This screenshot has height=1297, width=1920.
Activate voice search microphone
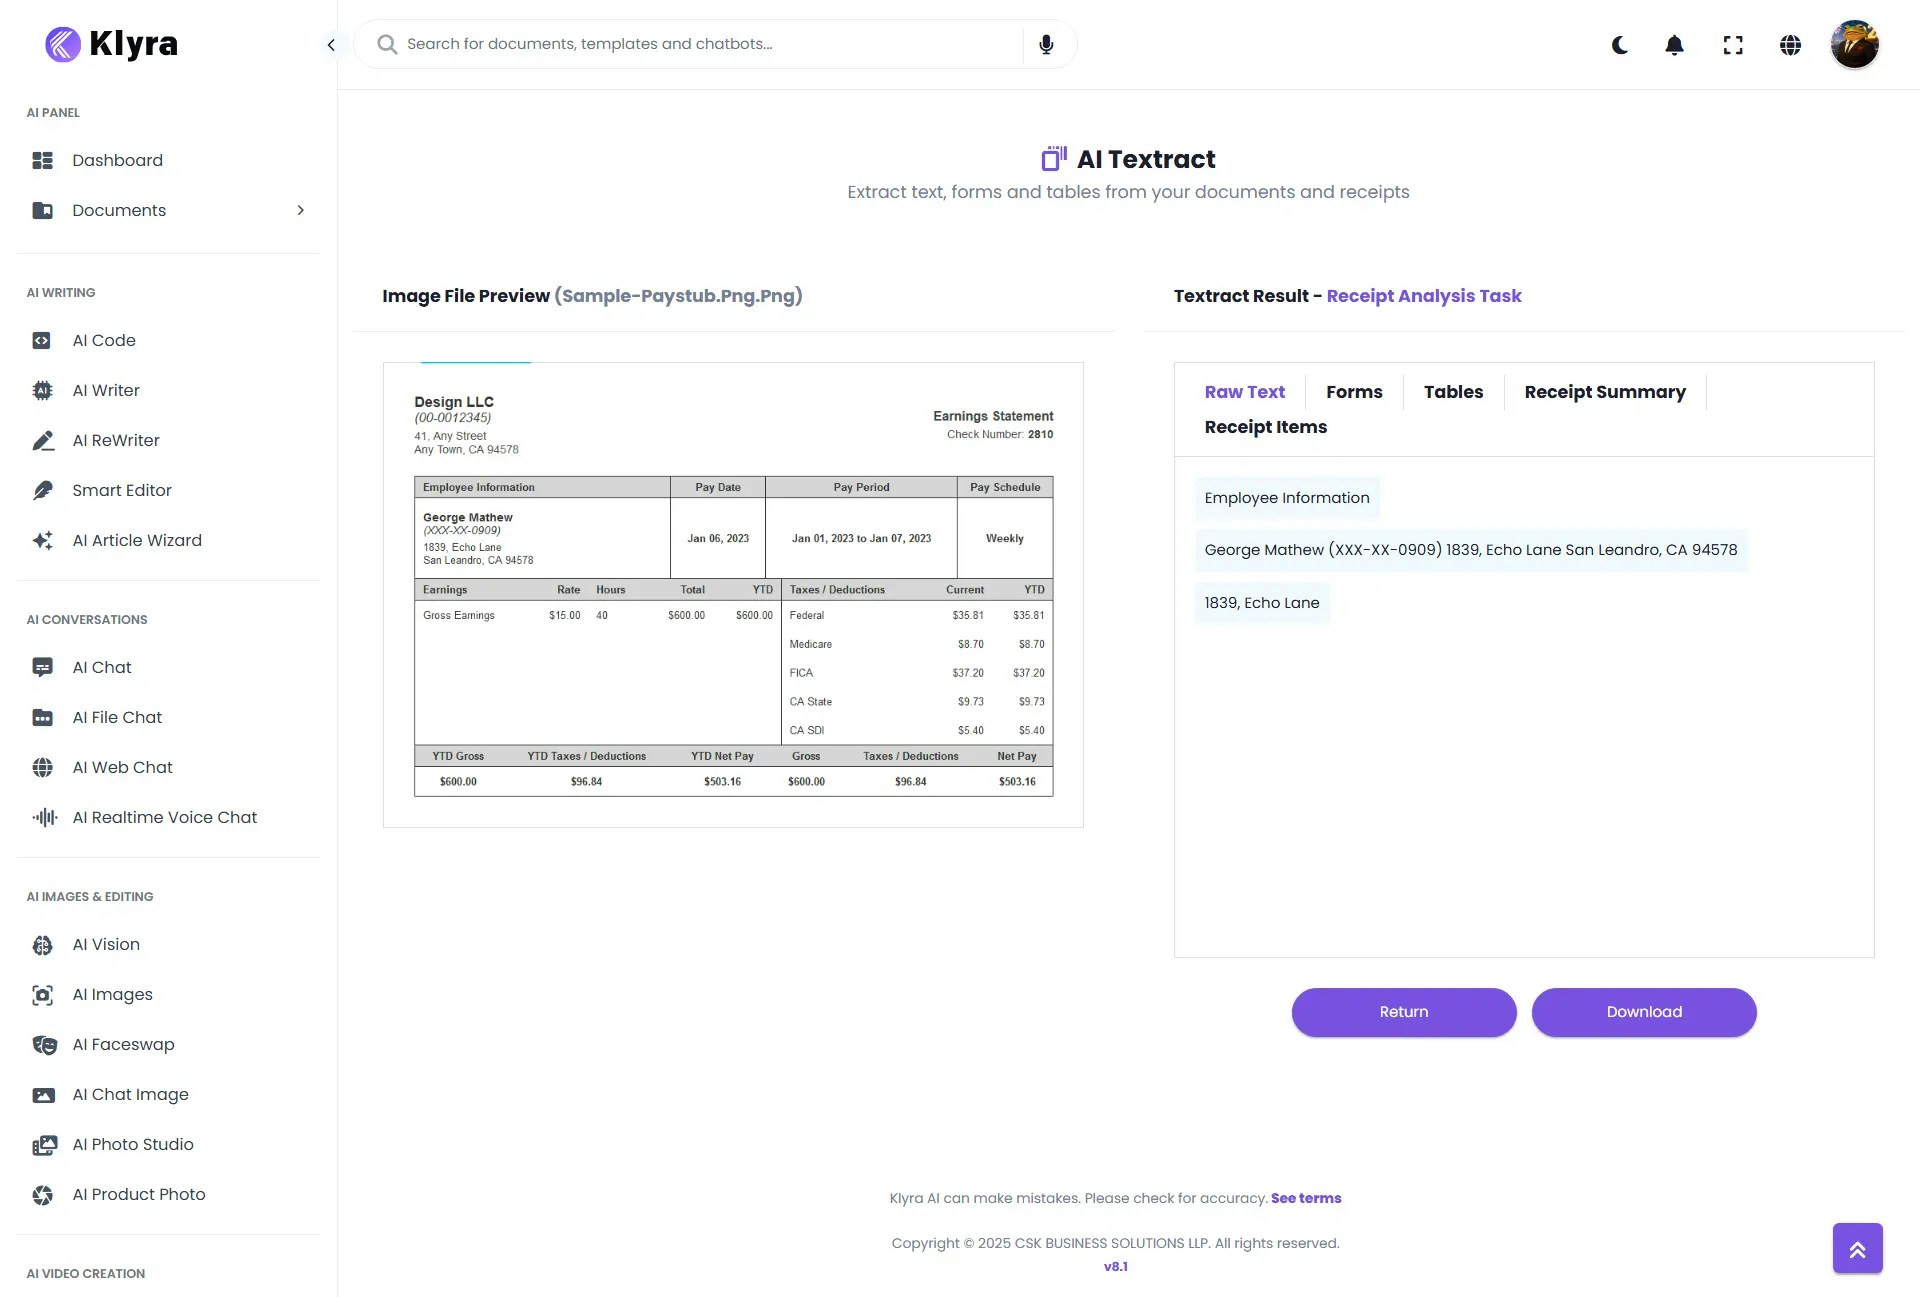(x=1046, y=44)
